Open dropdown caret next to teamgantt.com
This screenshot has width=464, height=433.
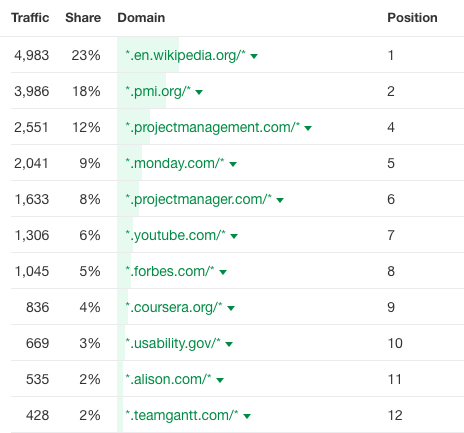pyautogui.click(x=247, y=416)
